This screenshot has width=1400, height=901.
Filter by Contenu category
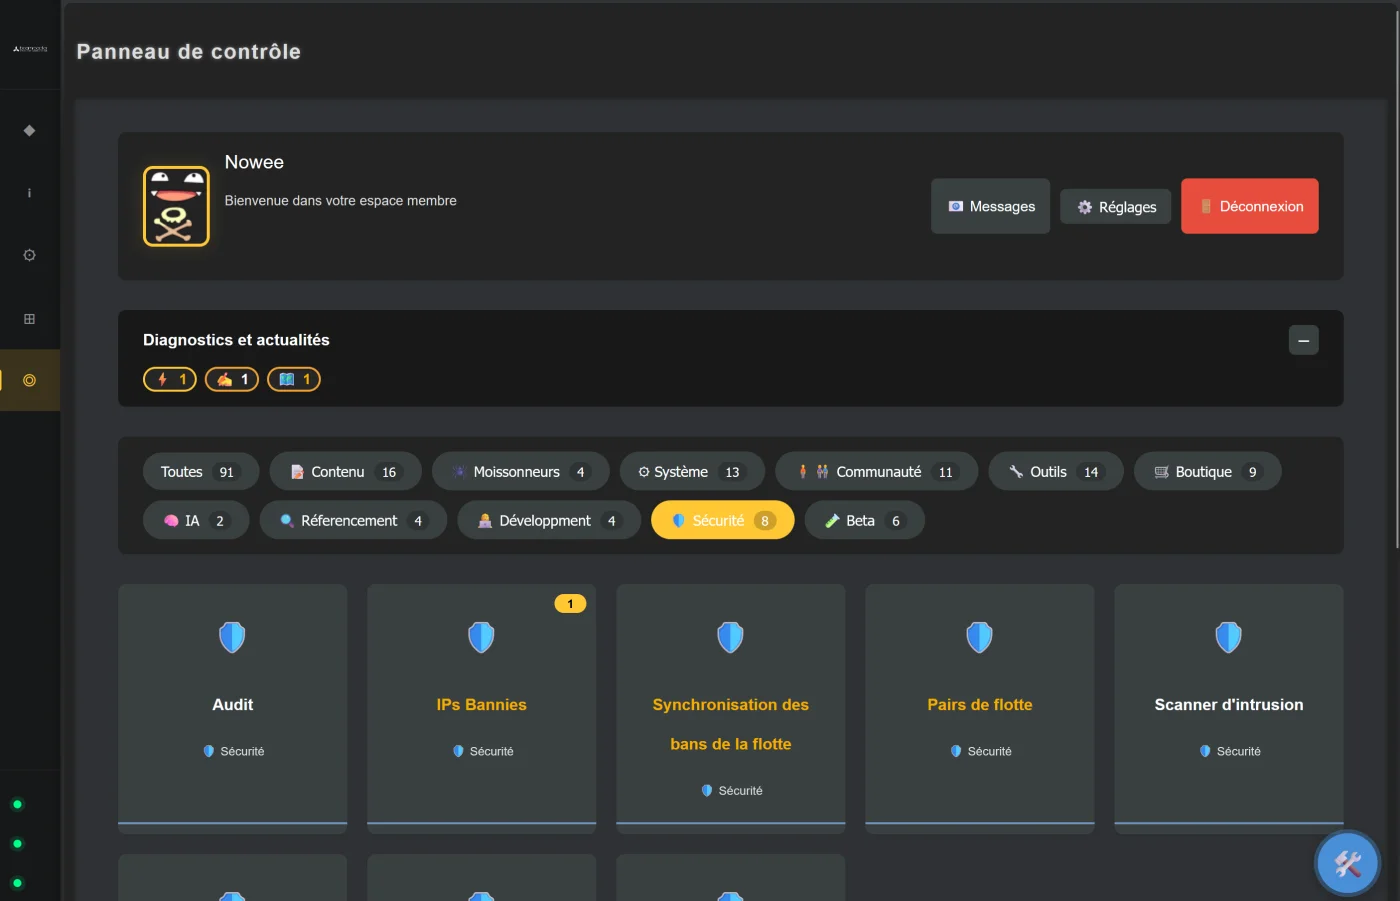(x=345, y=472)
